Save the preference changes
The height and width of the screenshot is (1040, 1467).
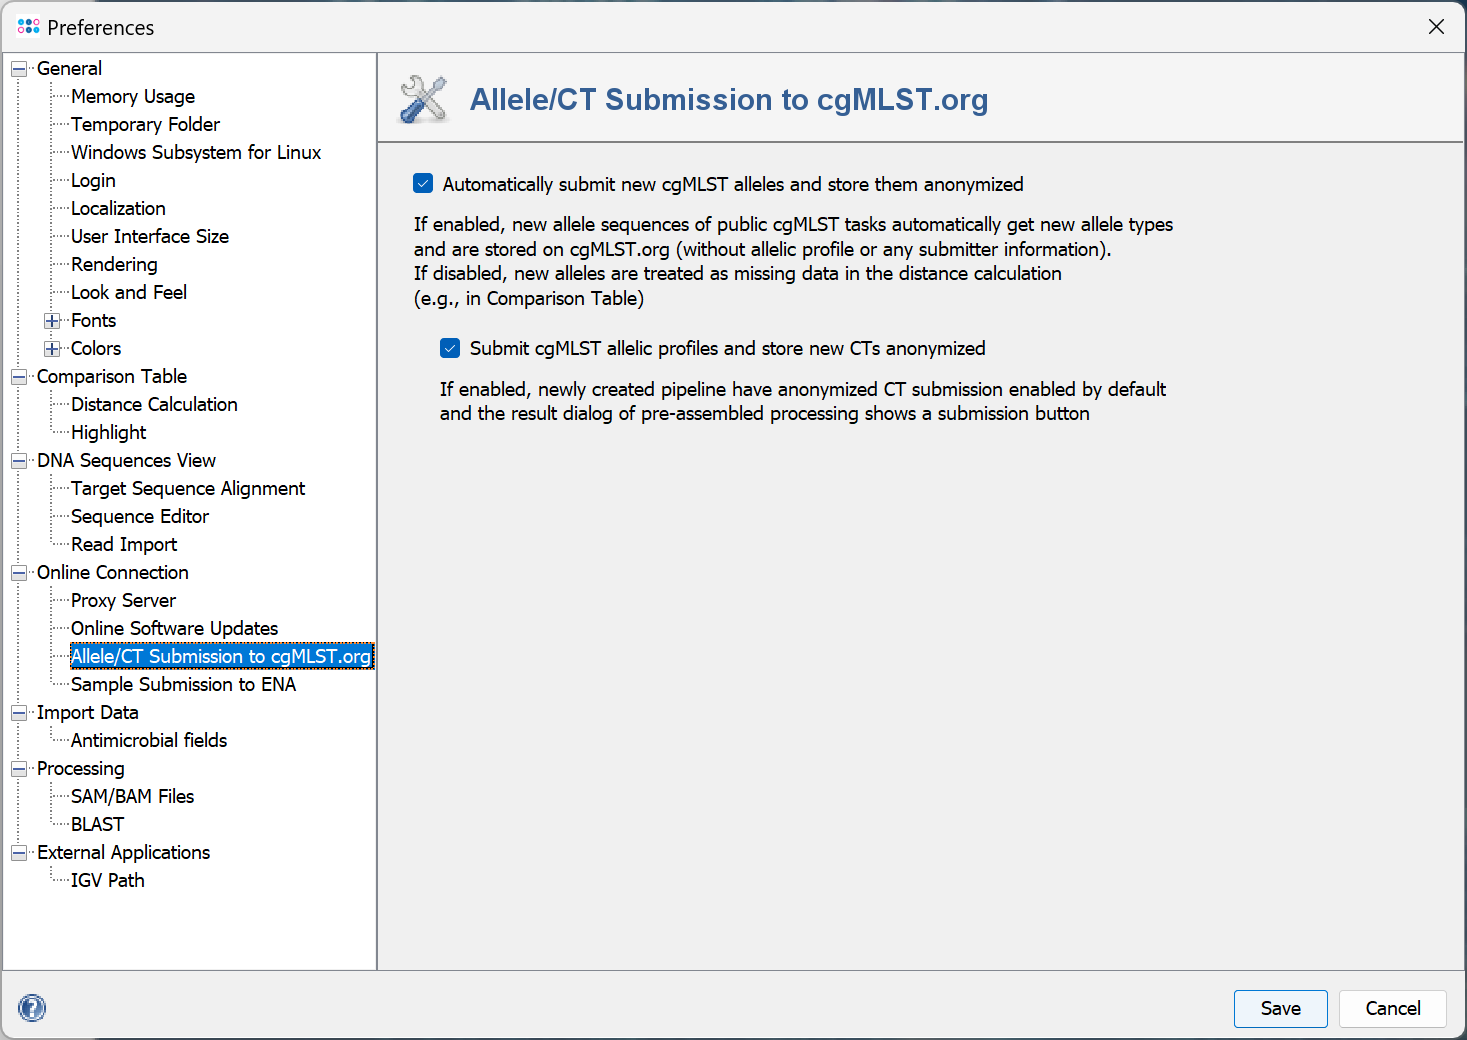click(1280, 1008)
